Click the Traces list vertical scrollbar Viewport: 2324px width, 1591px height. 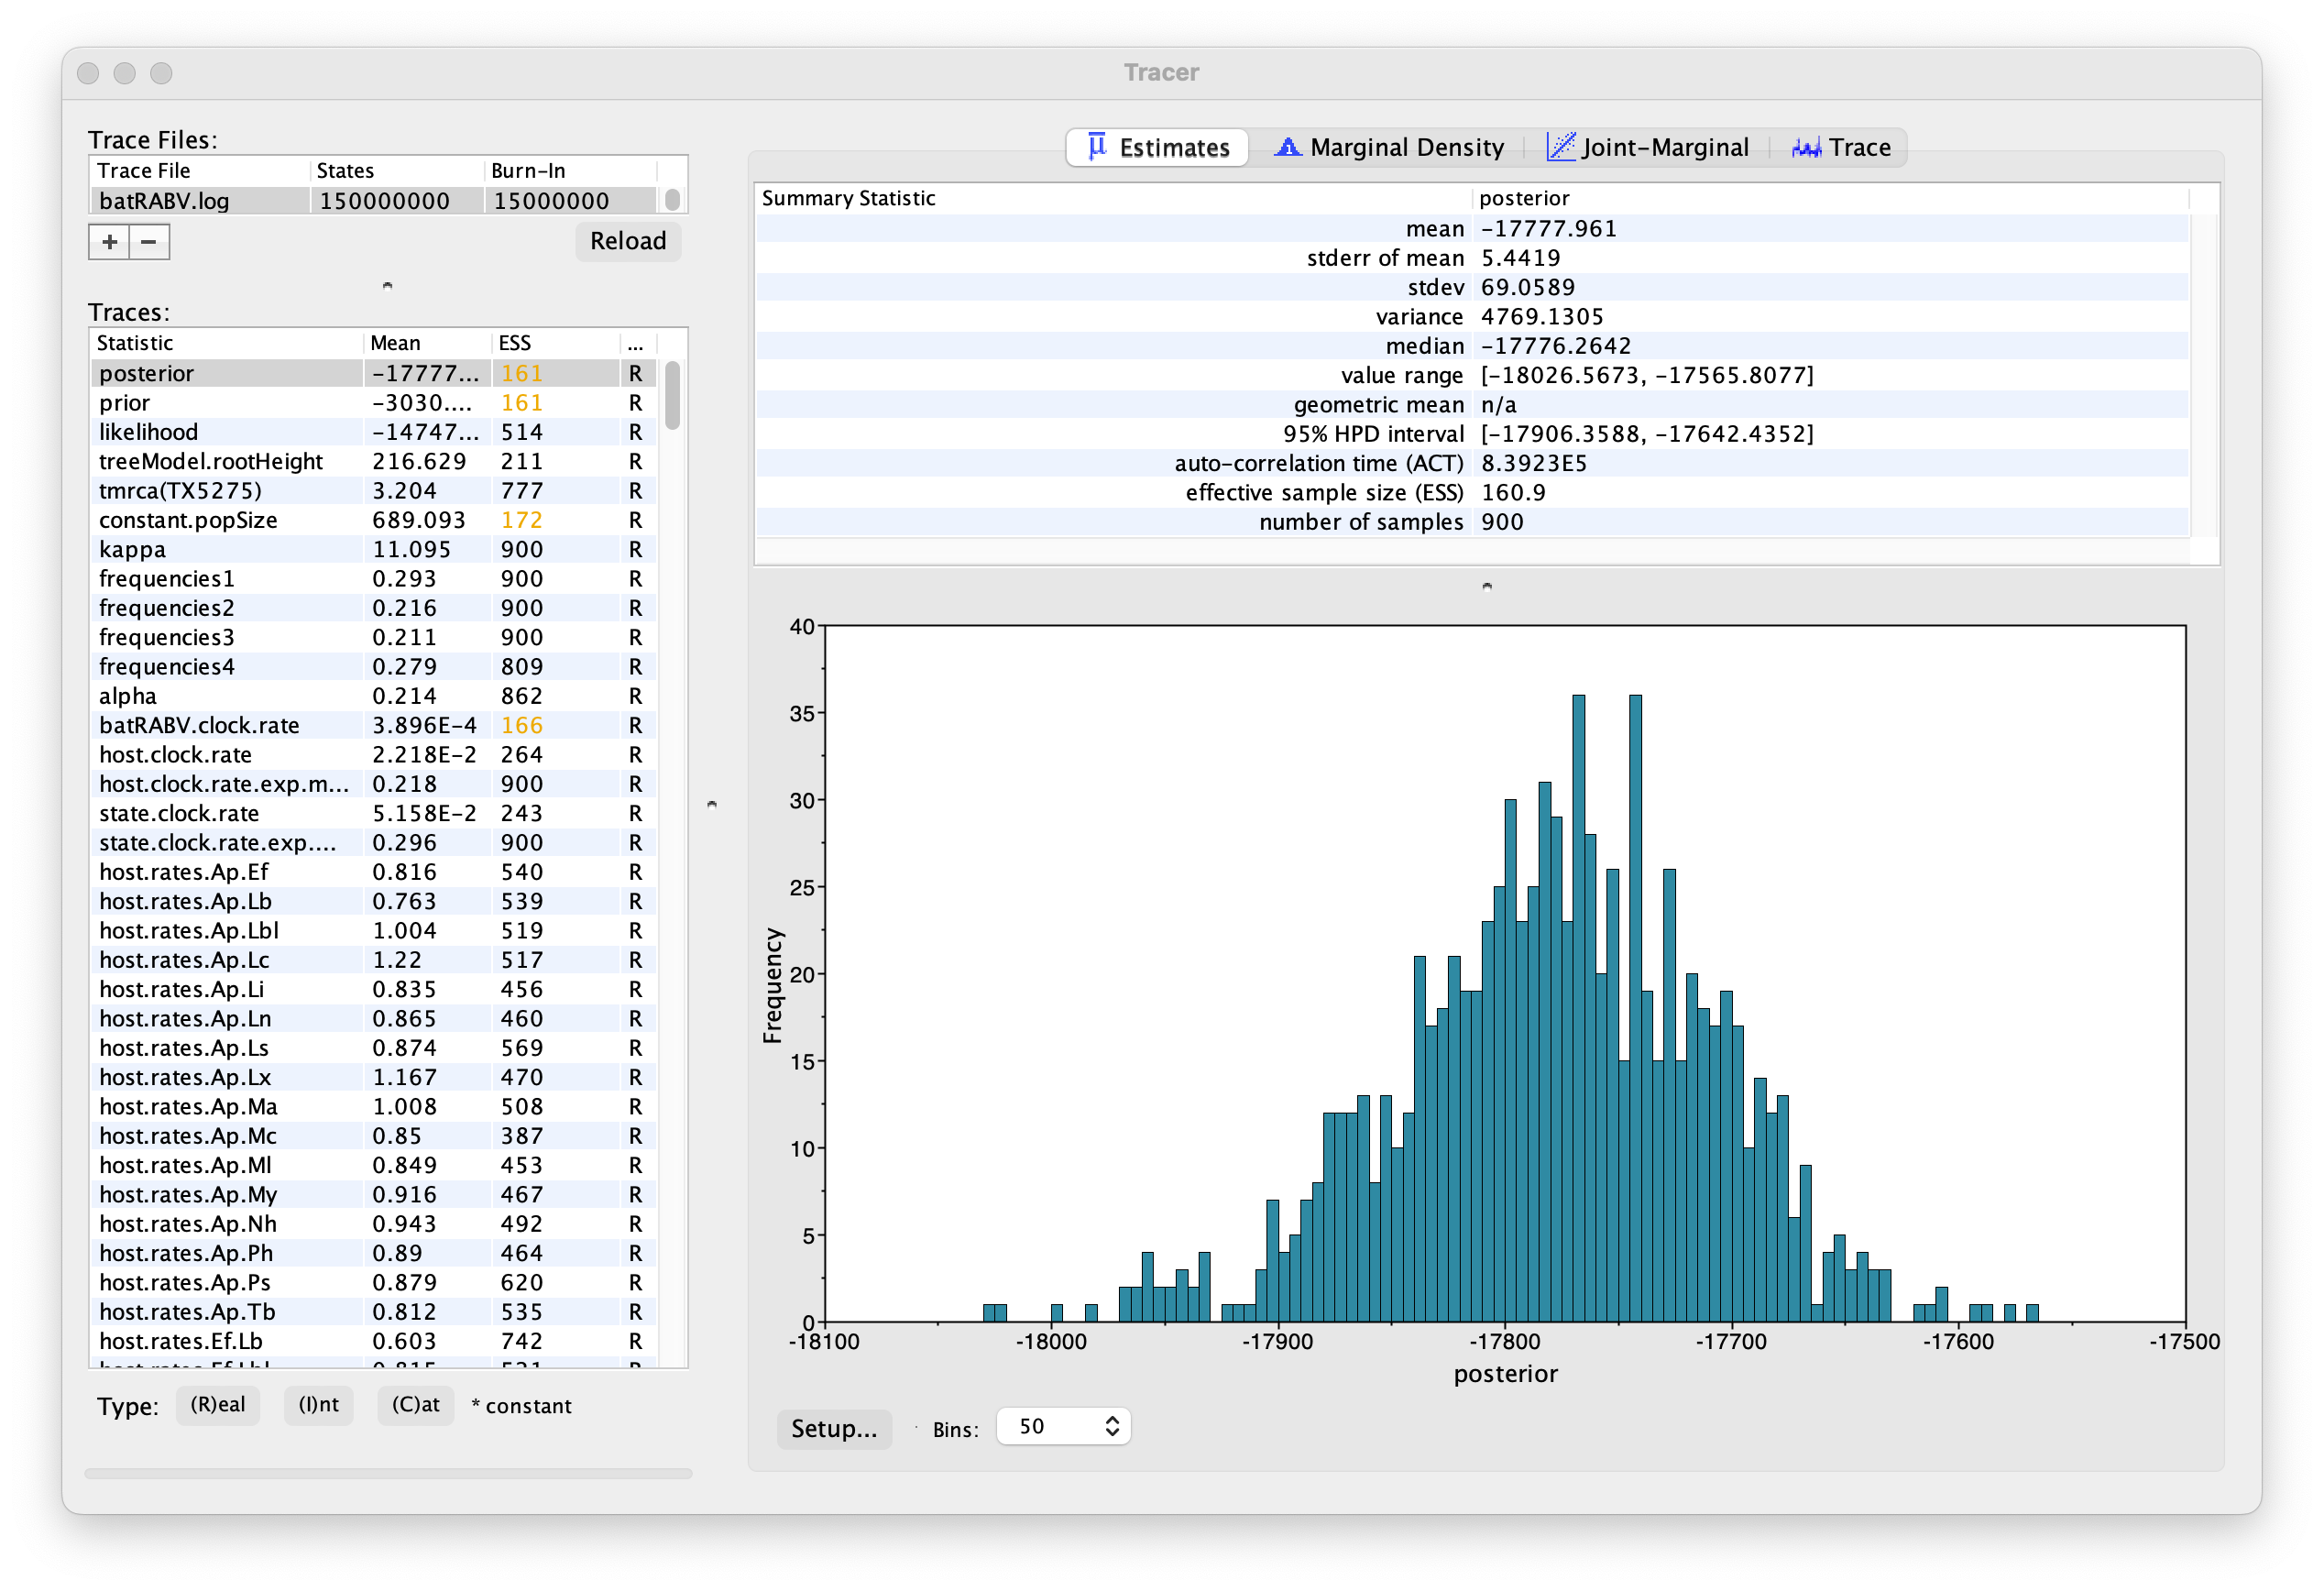[x=673, y=395]
